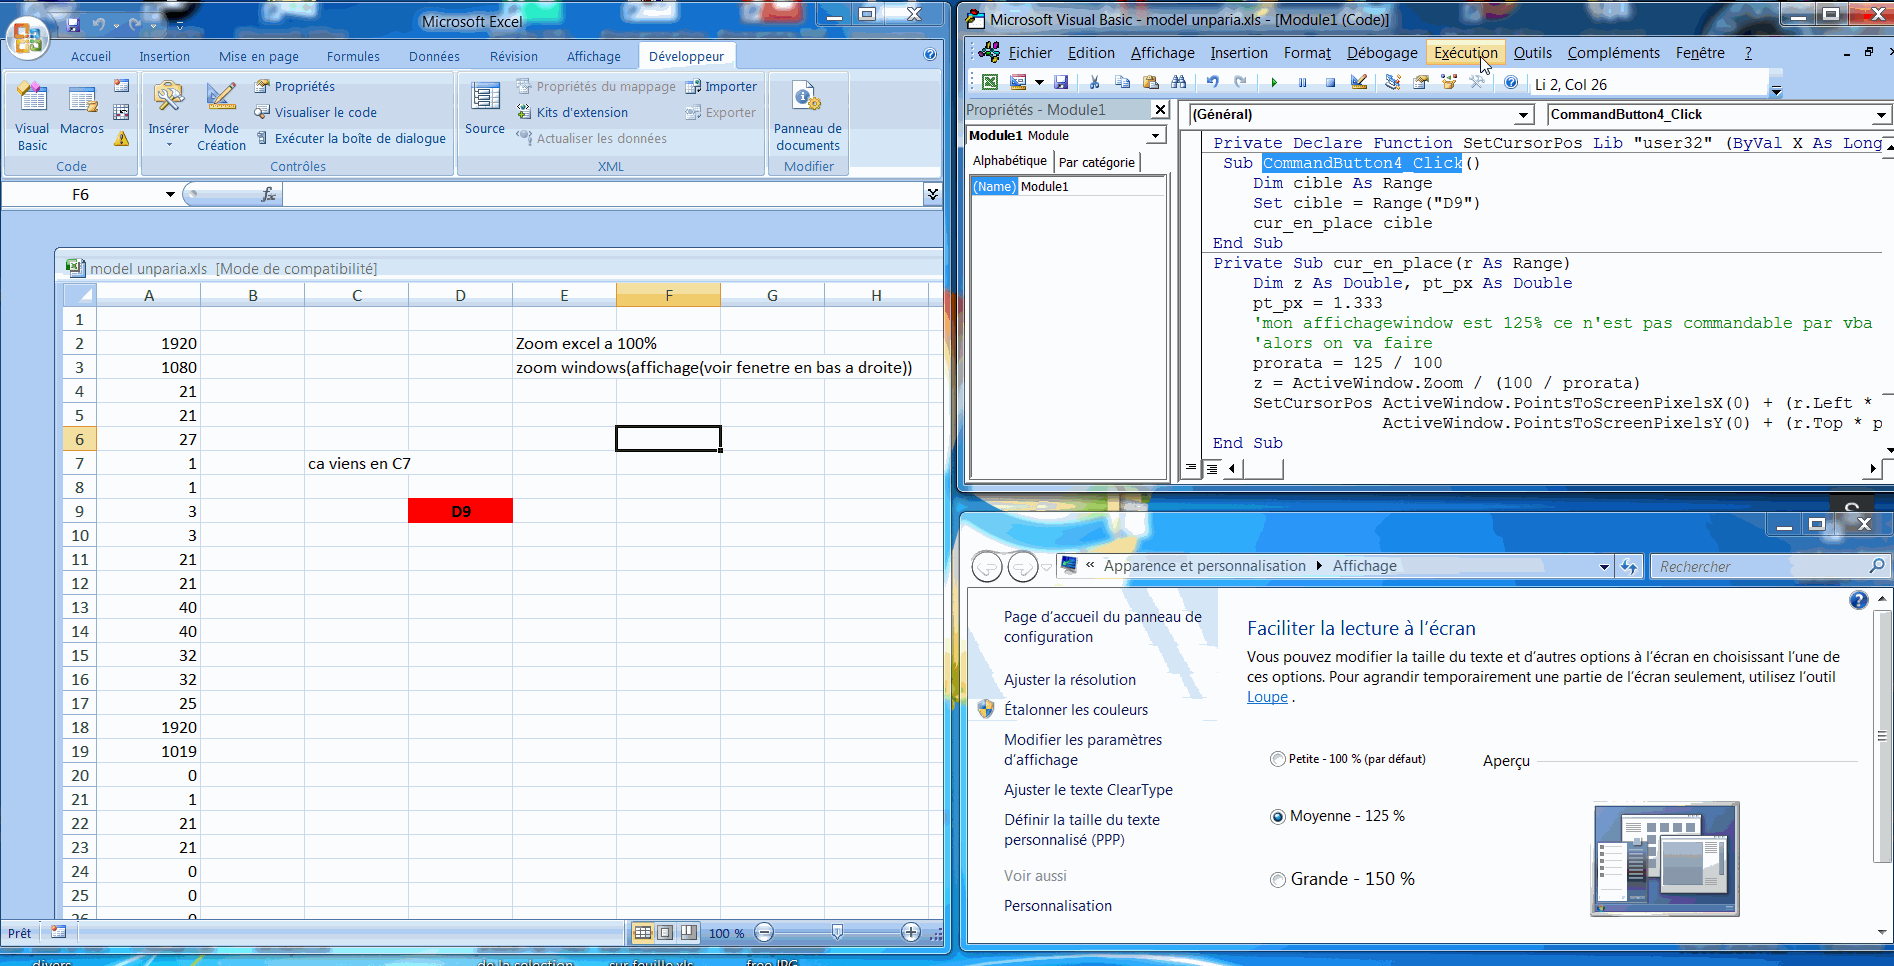Click the View Microsoft Excel icon in the VBA toolbar
The height and width of the screenshot is (966, 1894).
click(989, 83)
